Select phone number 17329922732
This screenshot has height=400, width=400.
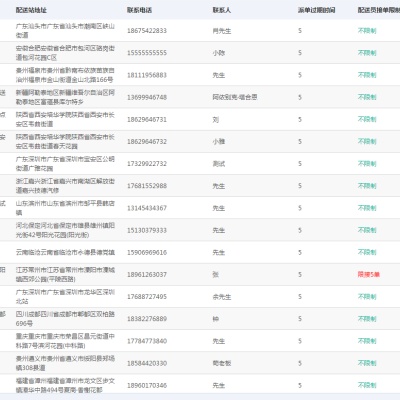147,164
